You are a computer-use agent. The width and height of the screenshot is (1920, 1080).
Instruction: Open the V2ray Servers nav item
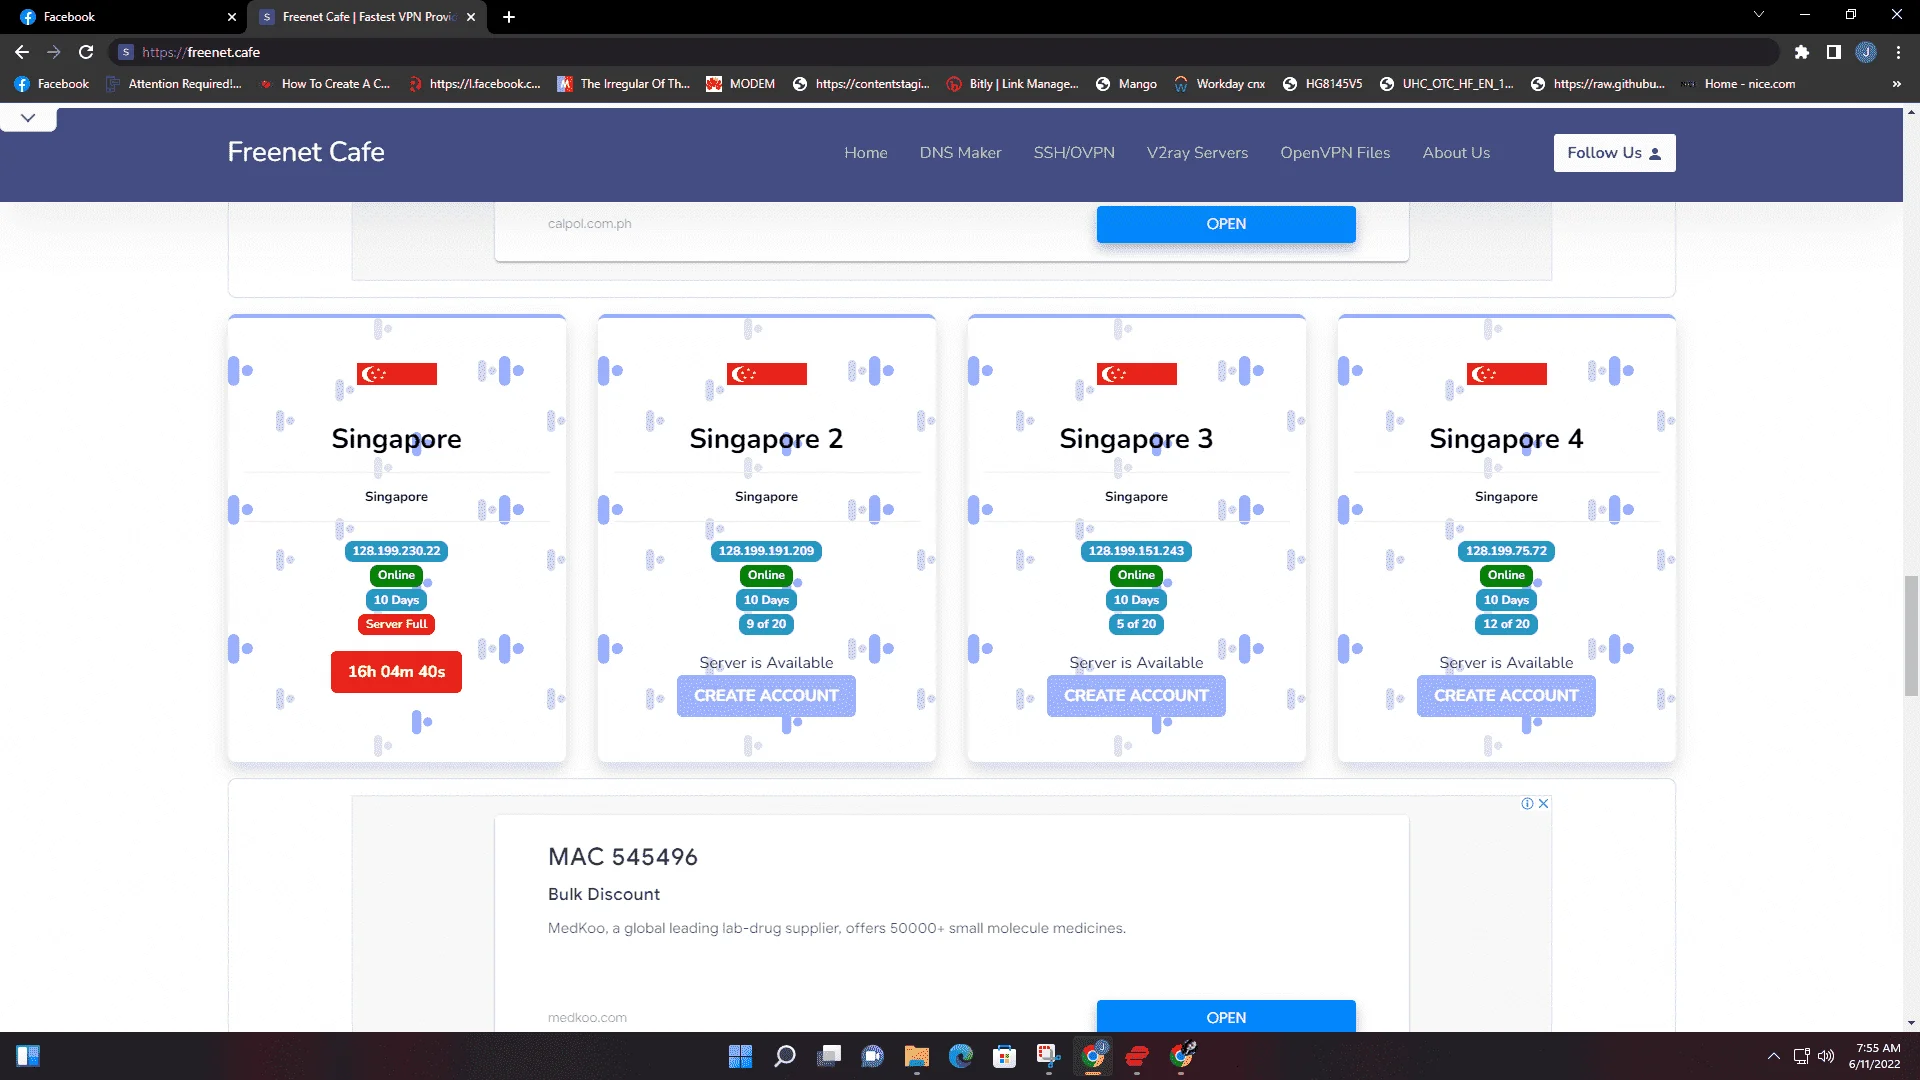point(1197,153)
